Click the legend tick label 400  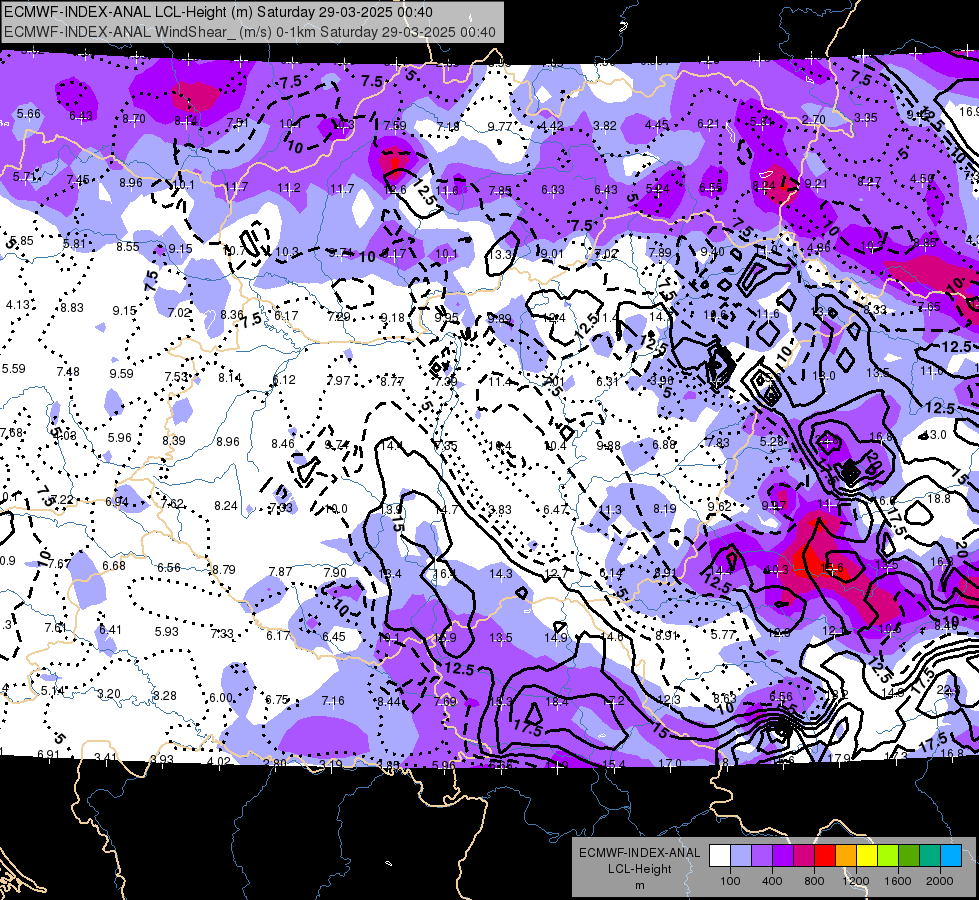click(772, 881)
